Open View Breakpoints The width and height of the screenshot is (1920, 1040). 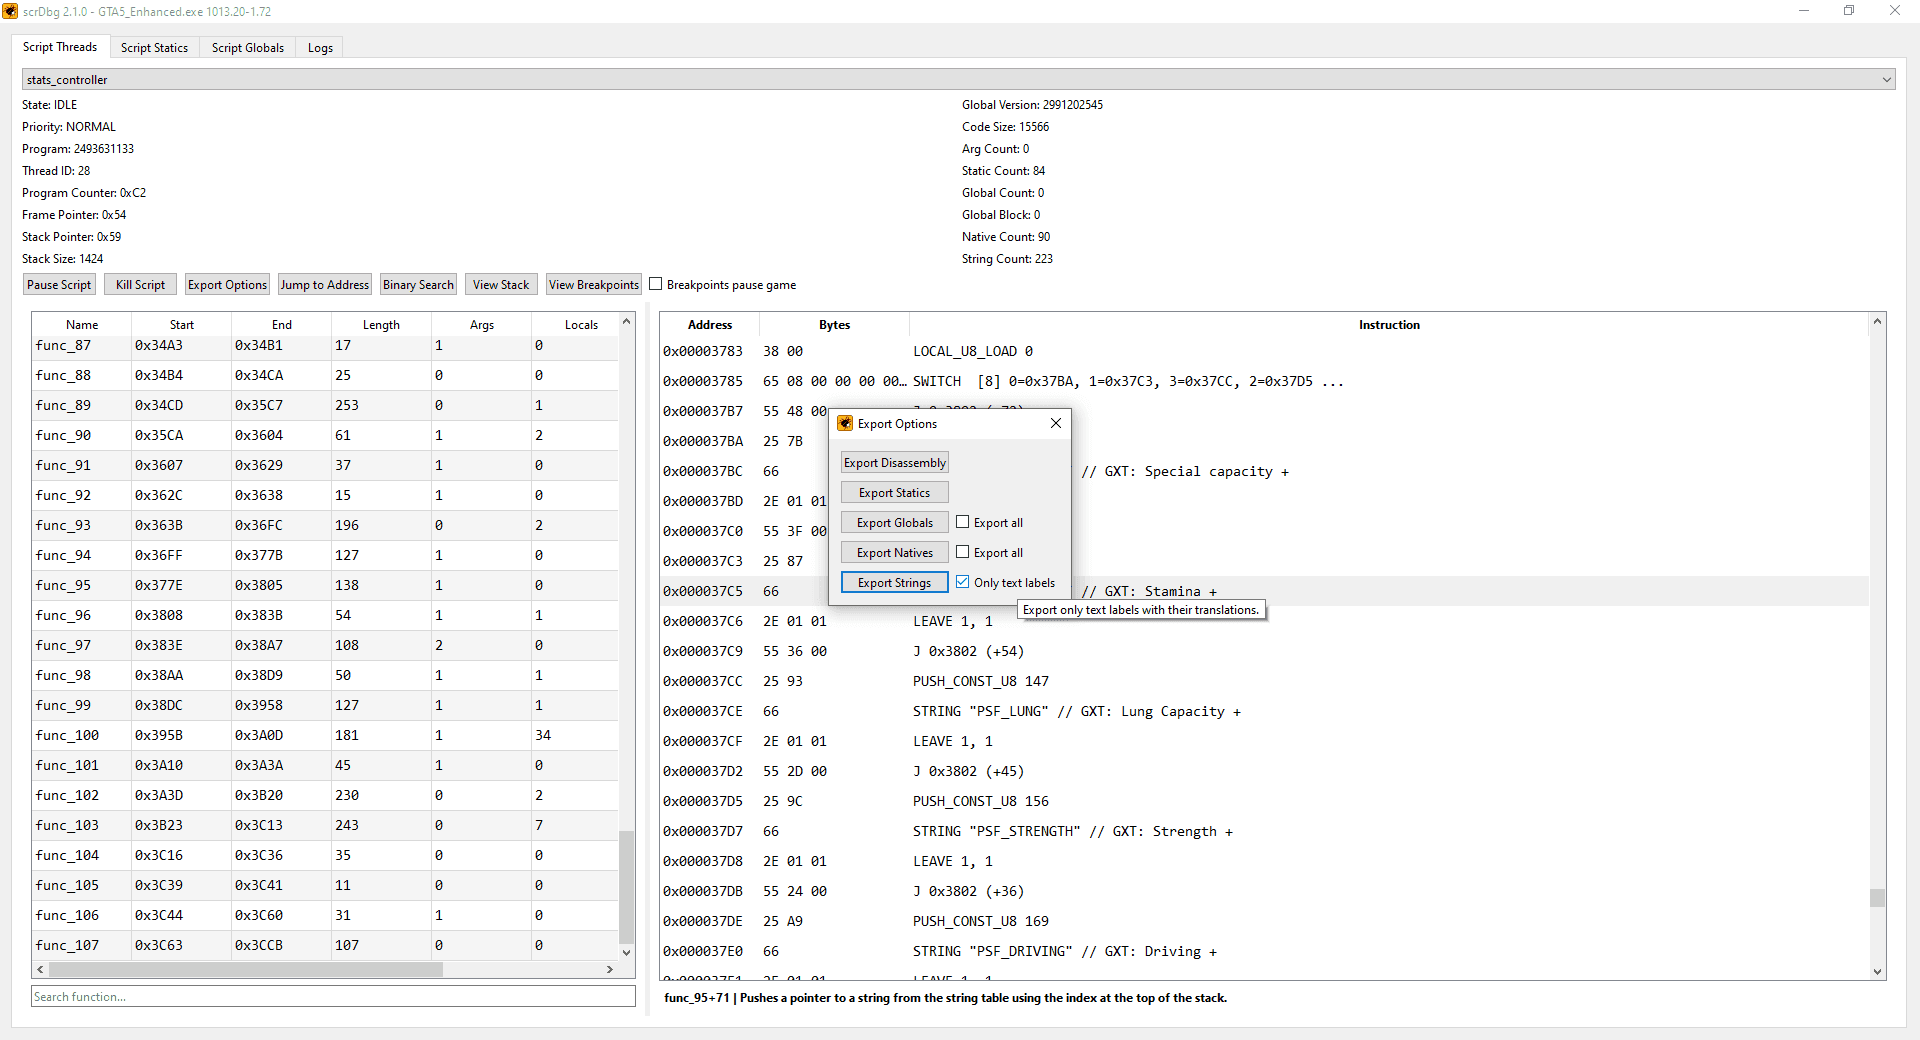pos(593,284)
